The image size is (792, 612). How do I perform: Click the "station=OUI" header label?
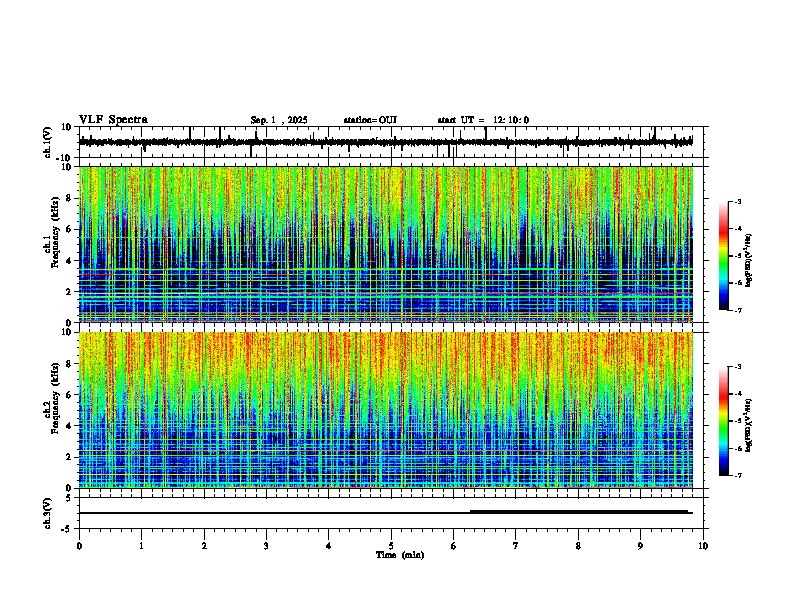point(370,120)
